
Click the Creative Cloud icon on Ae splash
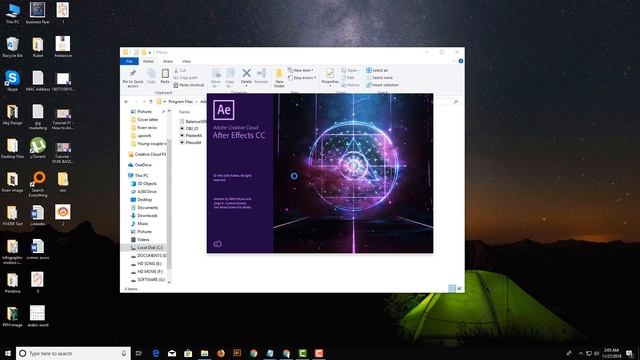[218, 244]
